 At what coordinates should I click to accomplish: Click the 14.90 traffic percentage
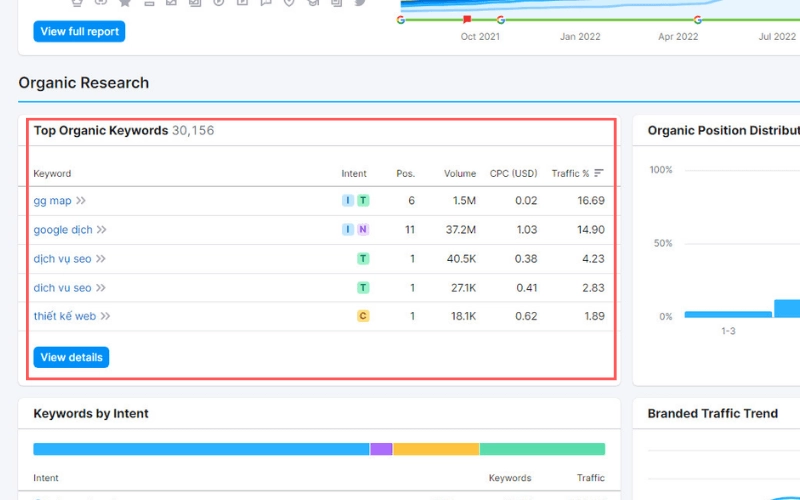coord(591,230)
